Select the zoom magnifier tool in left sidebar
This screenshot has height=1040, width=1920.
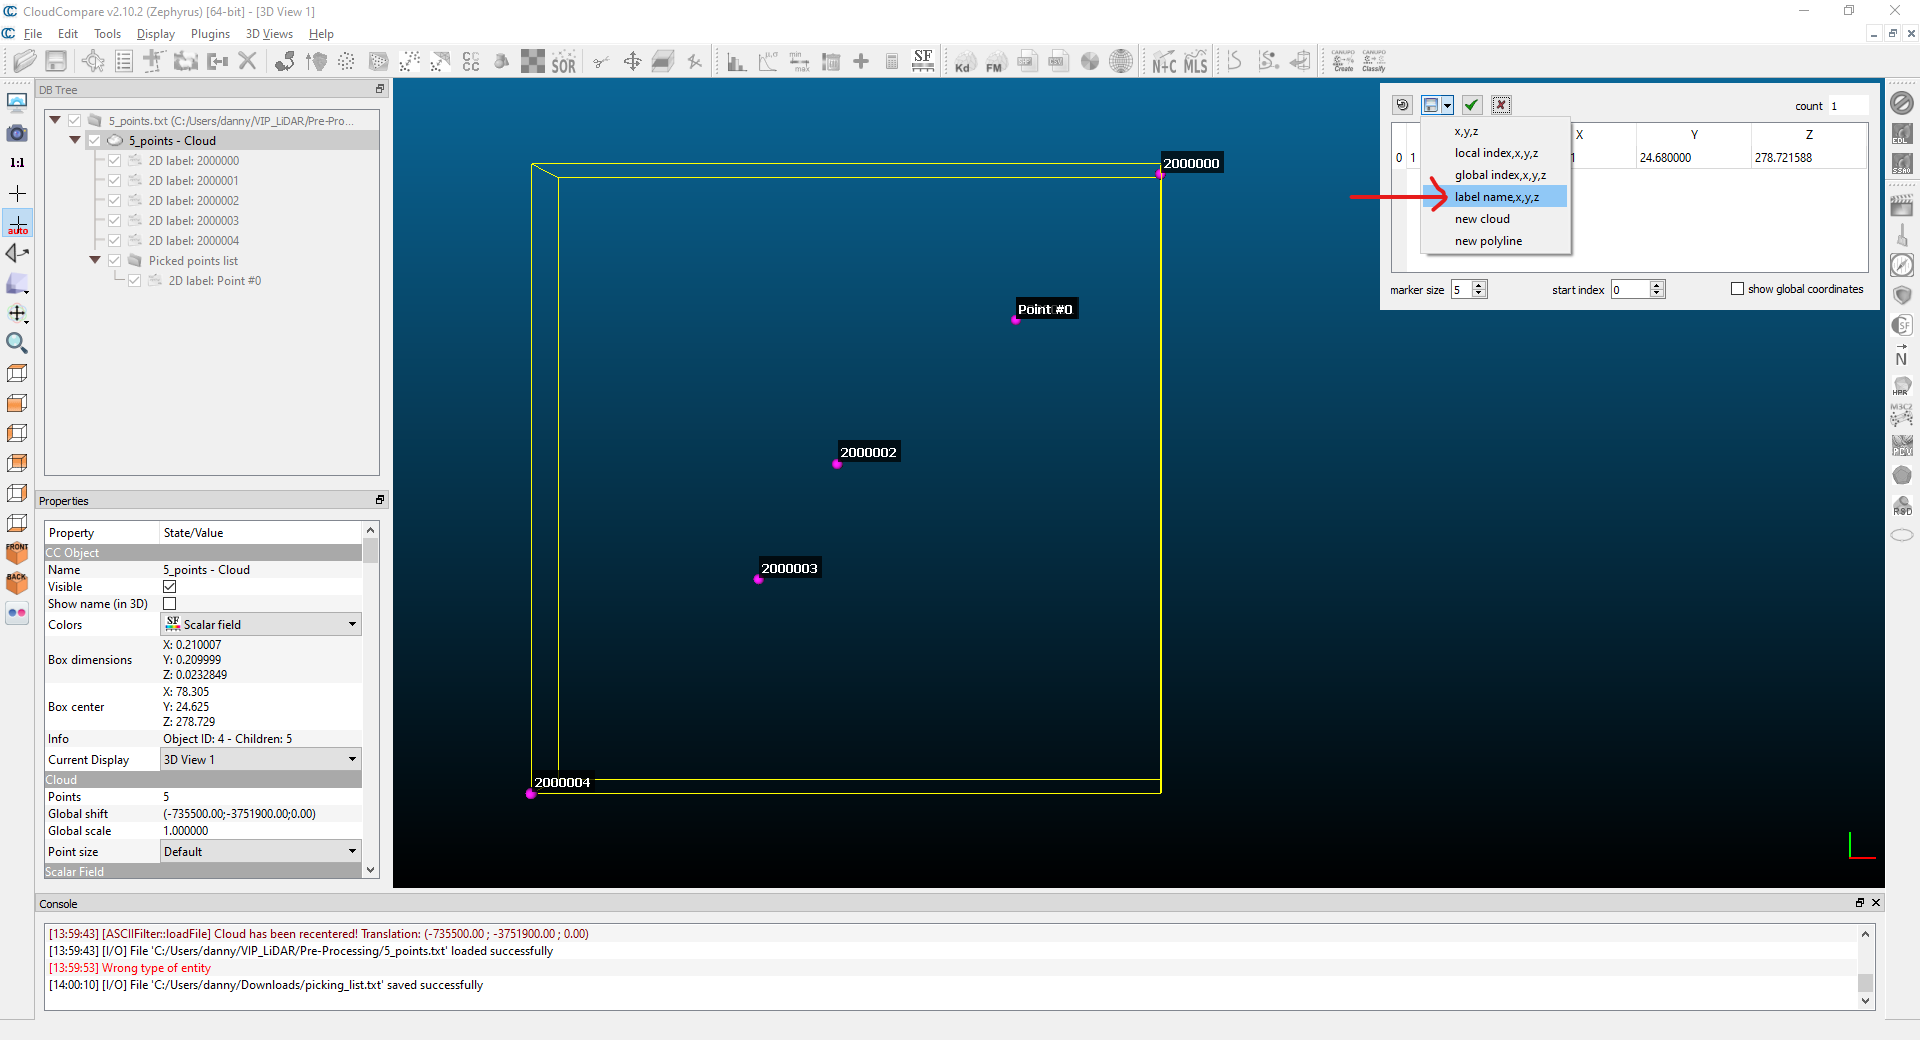pos(17,343)
